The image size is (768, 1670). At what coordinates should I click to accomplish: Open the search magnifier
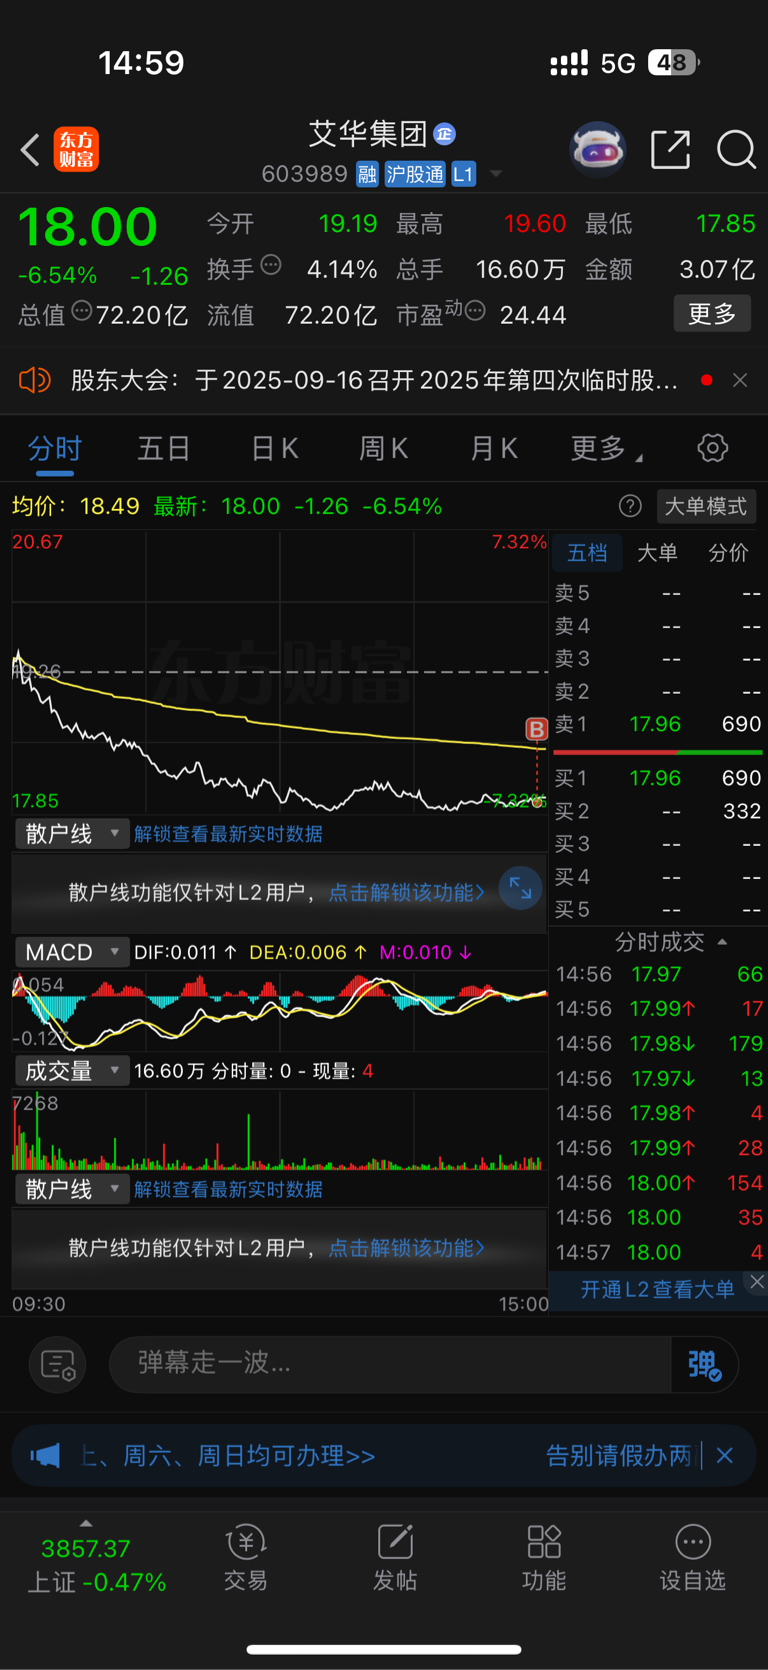tap(736, 150)
